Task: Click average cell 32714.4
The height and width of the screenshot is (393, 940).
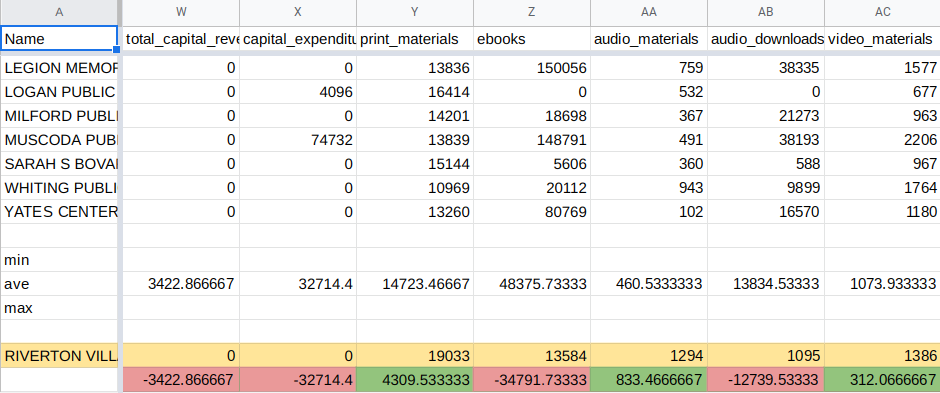Action: click(298, 284)
